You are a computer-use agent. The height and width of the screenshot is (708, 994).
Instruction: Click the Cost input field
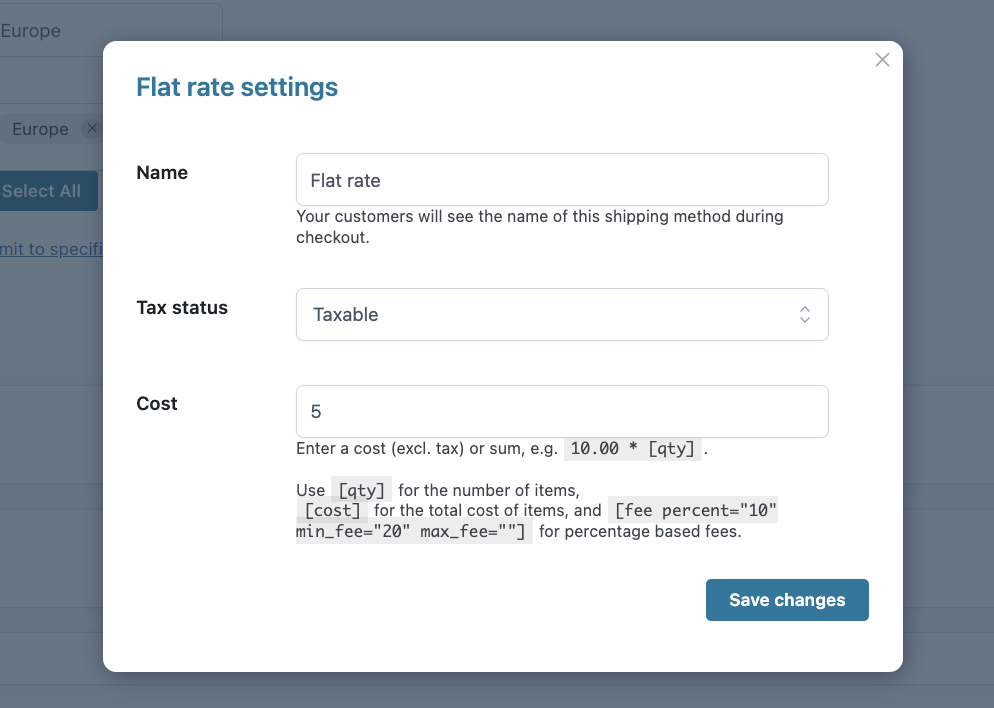(x=562, y=411)
